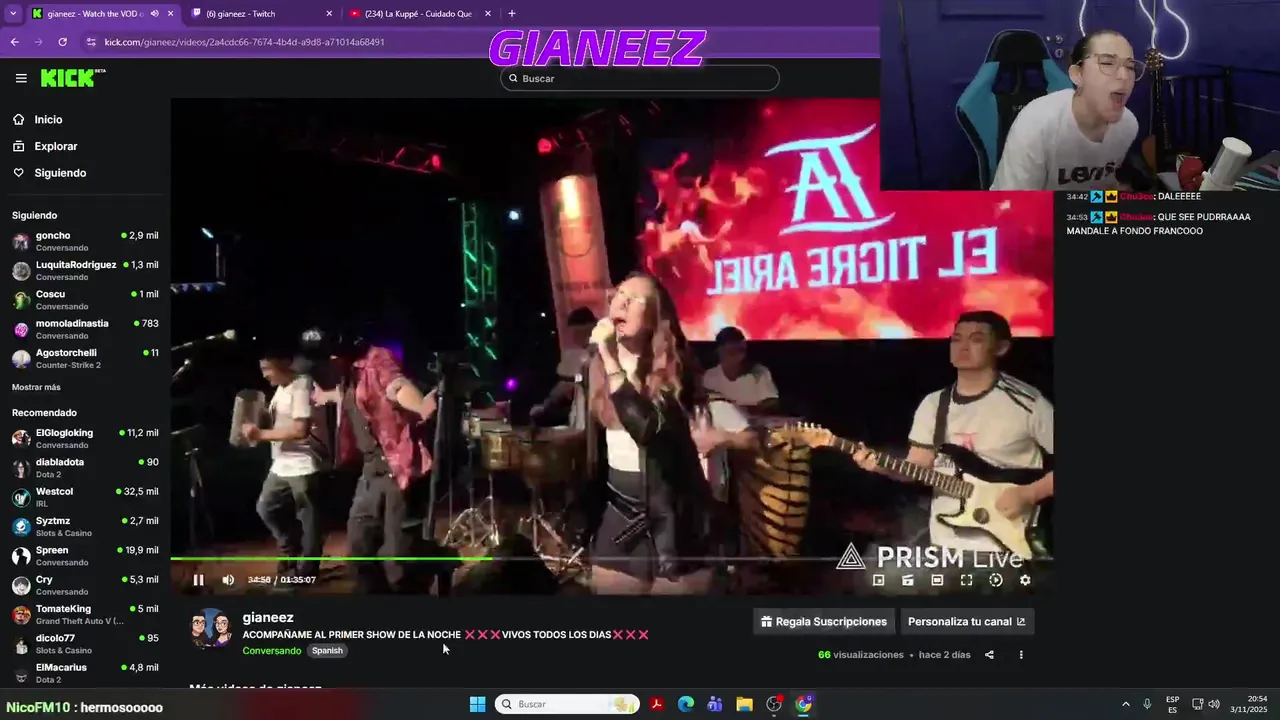
Task: Reload the current page
Action: pyautogui.click(x=62, y=42)
